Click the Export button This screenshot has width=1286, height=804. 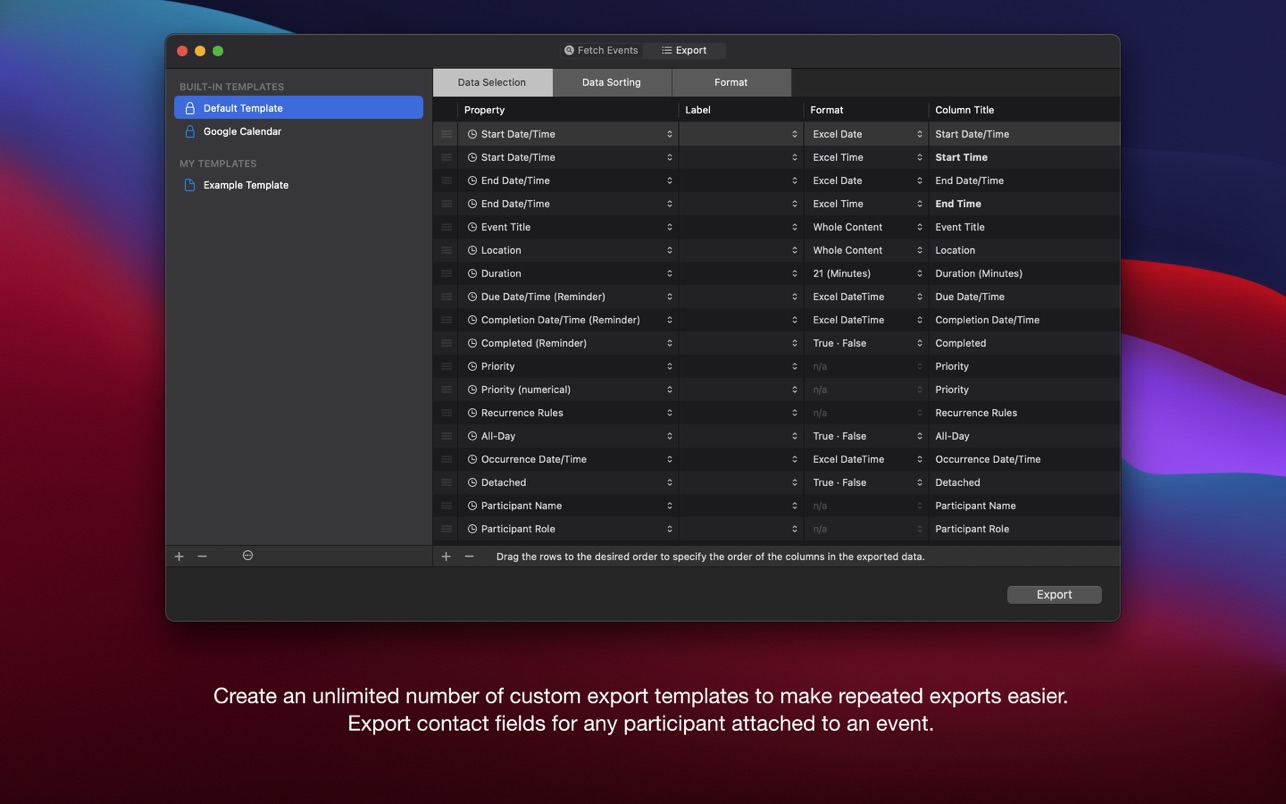[x=1054, y=594]
